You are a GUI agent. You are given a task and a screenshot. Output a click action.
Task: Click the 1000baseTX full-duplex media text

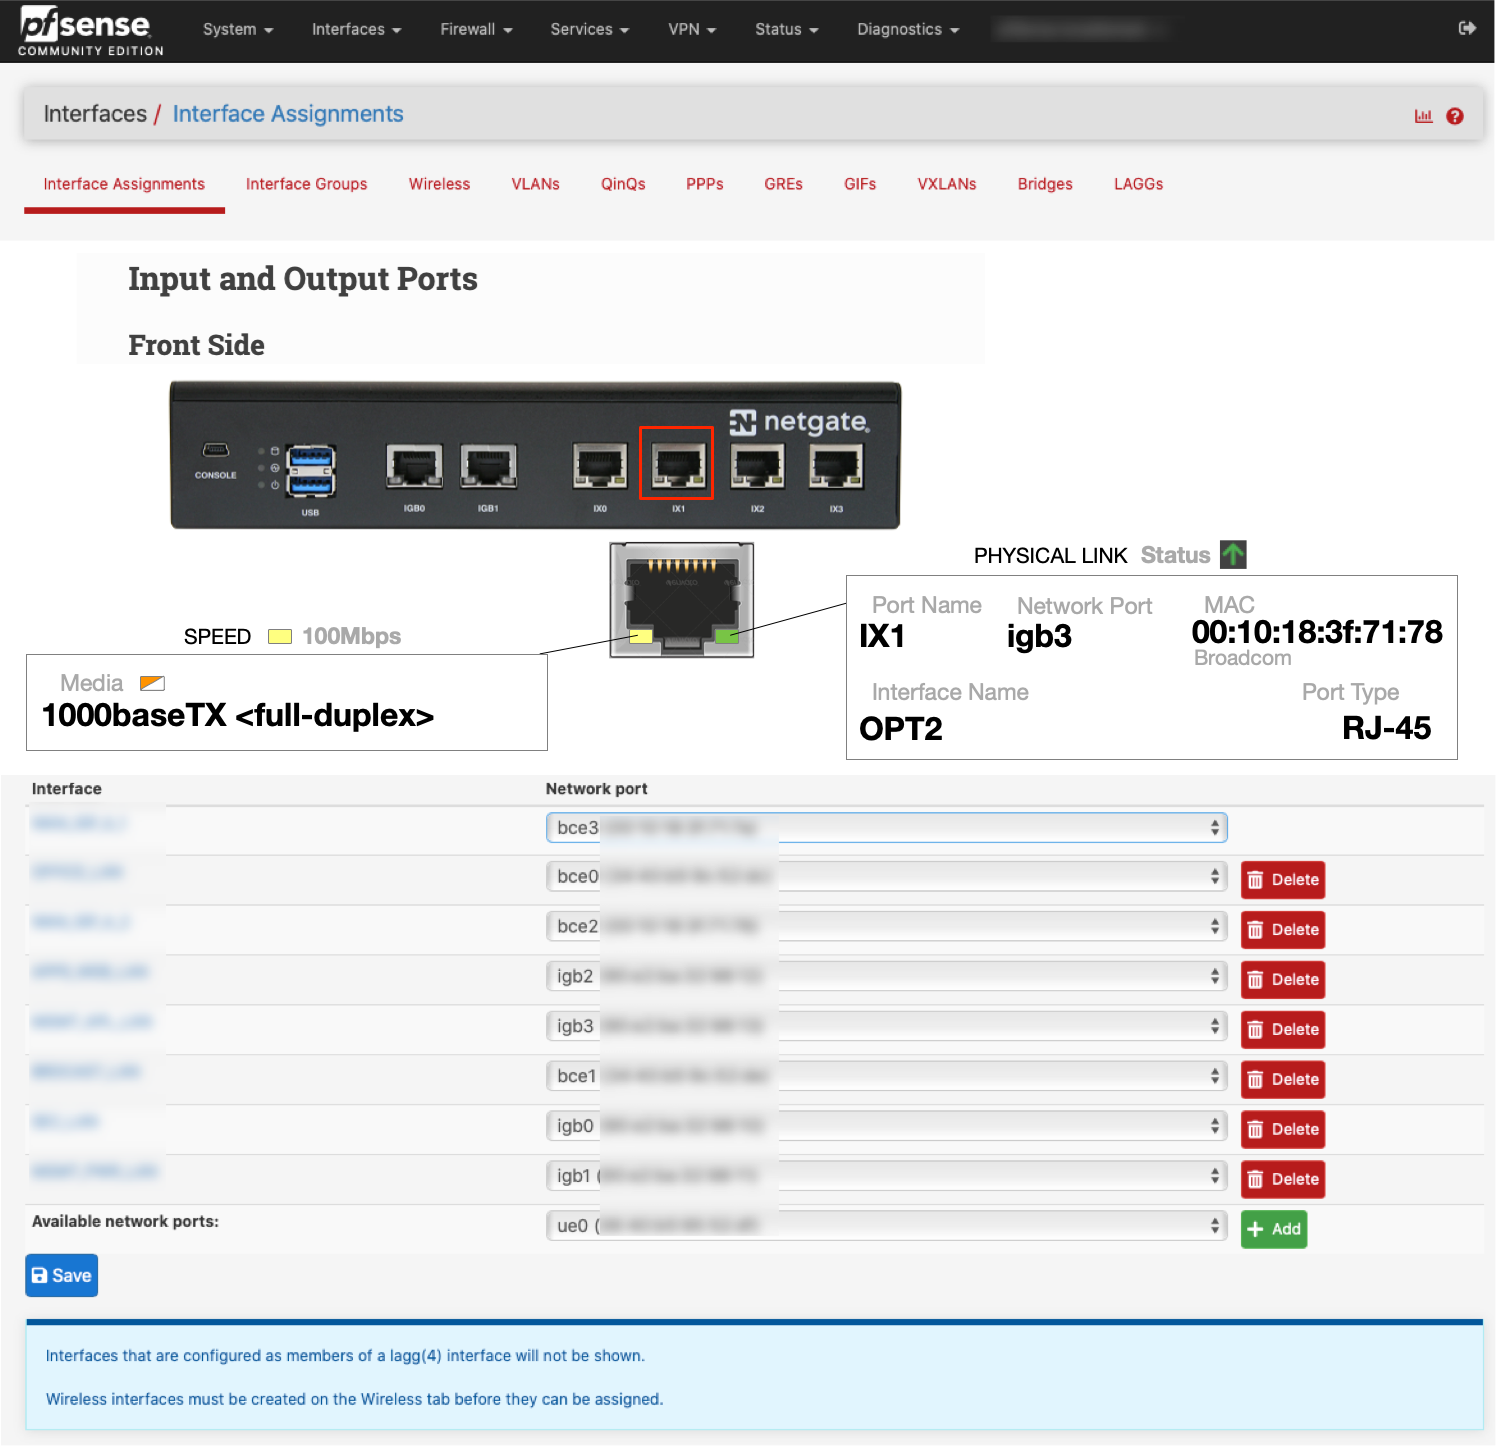click(238, 716)
